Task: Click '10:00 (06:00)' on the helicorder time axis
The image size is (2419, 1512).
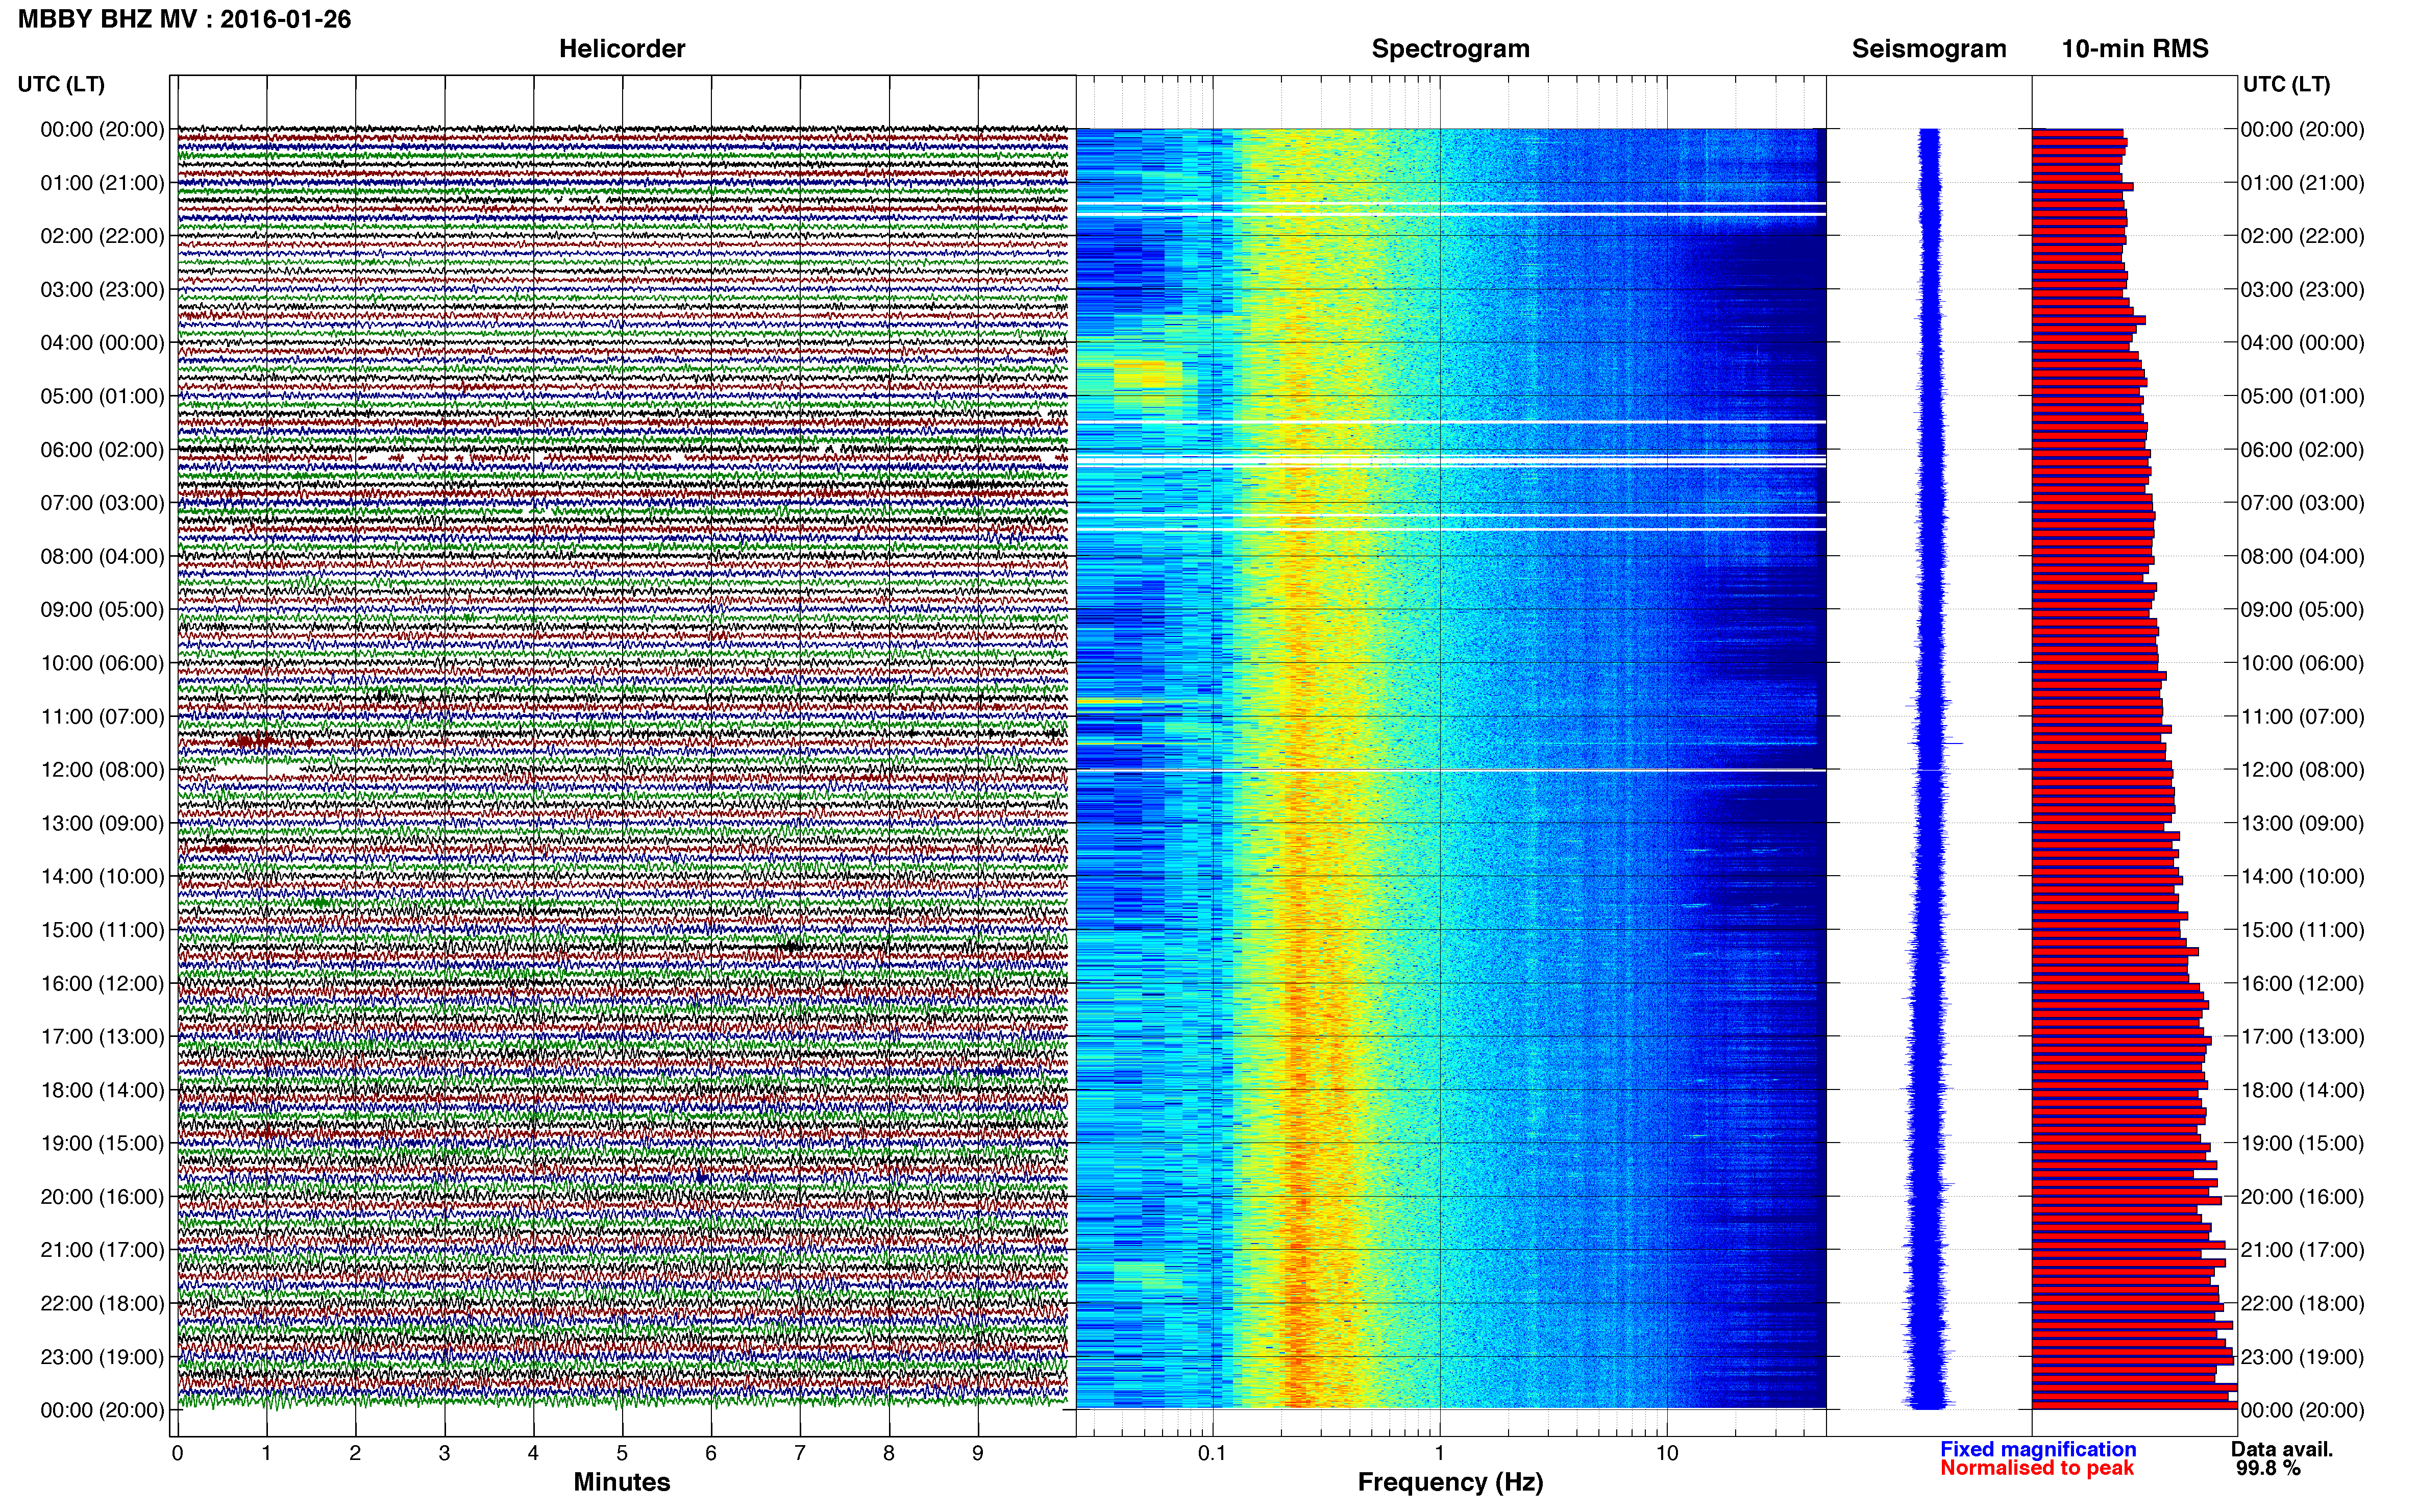Action: click(102, 663)
